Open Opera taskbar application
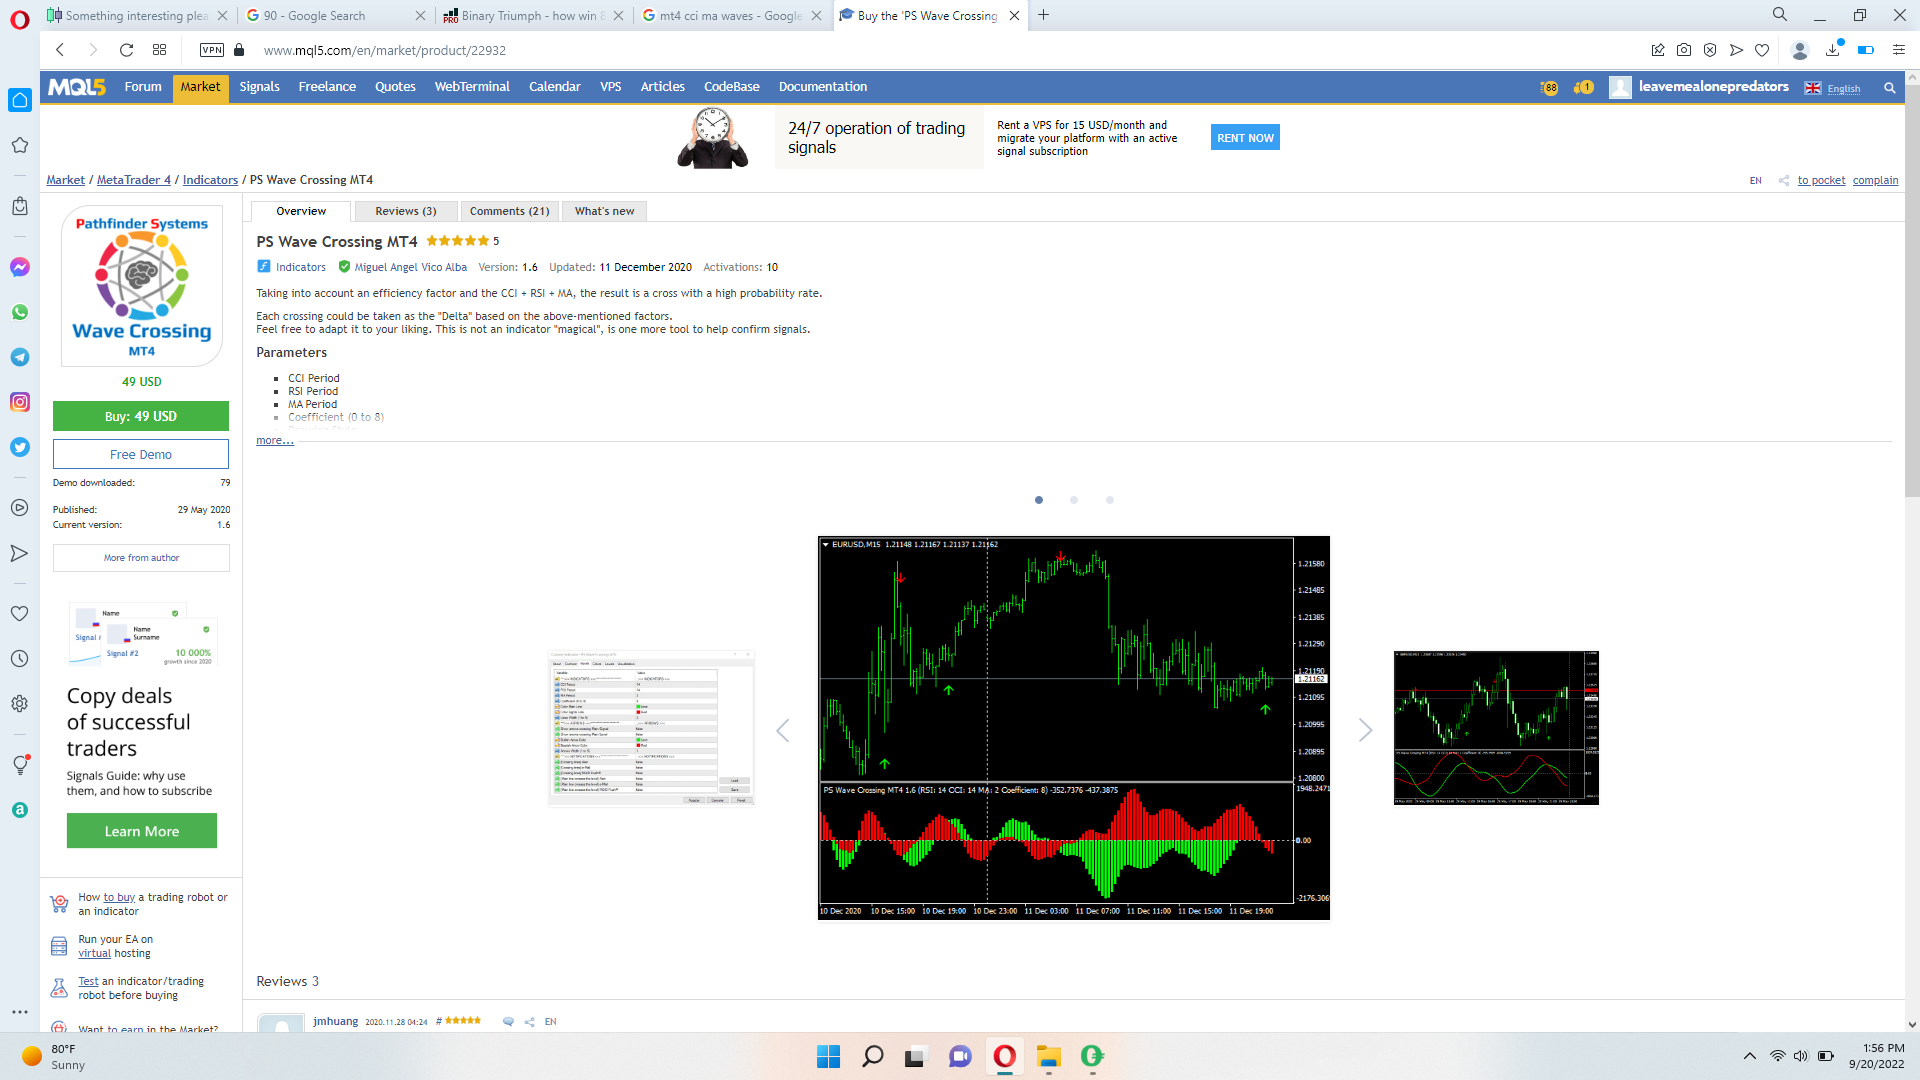Viewport: 1920px width, 1080px height. click(1004, 1056)
